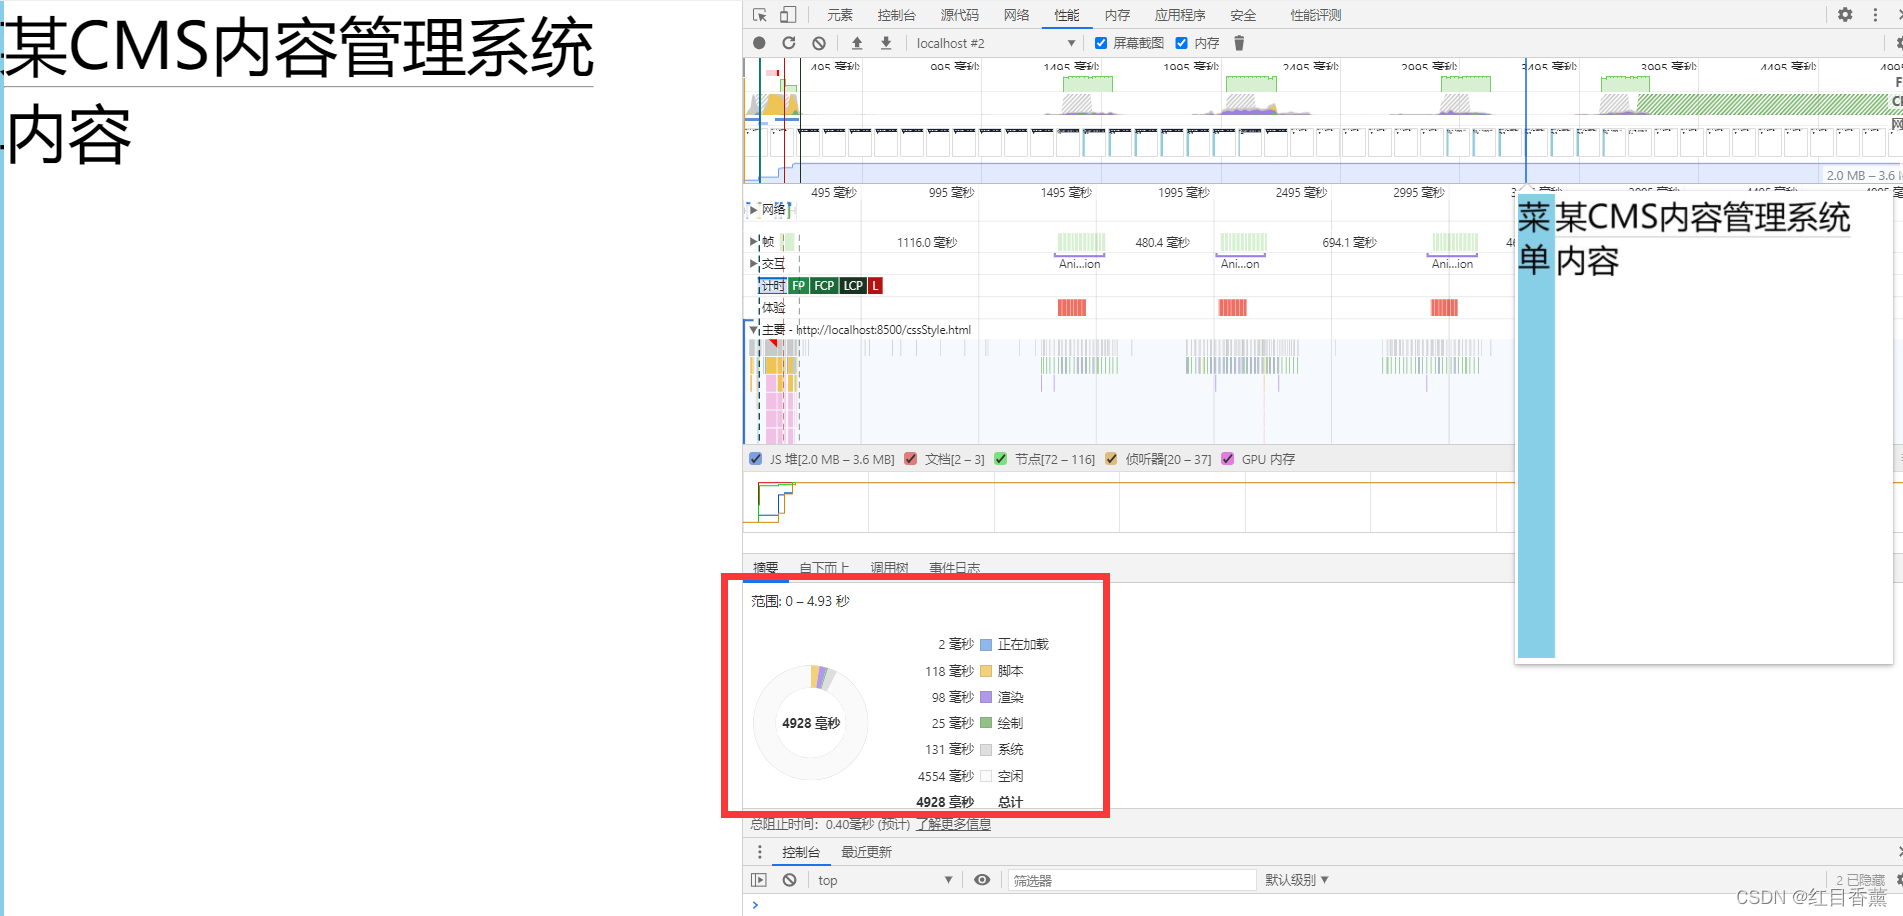The width and height of the screenshot is (1903, 916).
Task: Click the console 筛选器 filter field
Action: pyautogui.click(x=1130, y=879)
